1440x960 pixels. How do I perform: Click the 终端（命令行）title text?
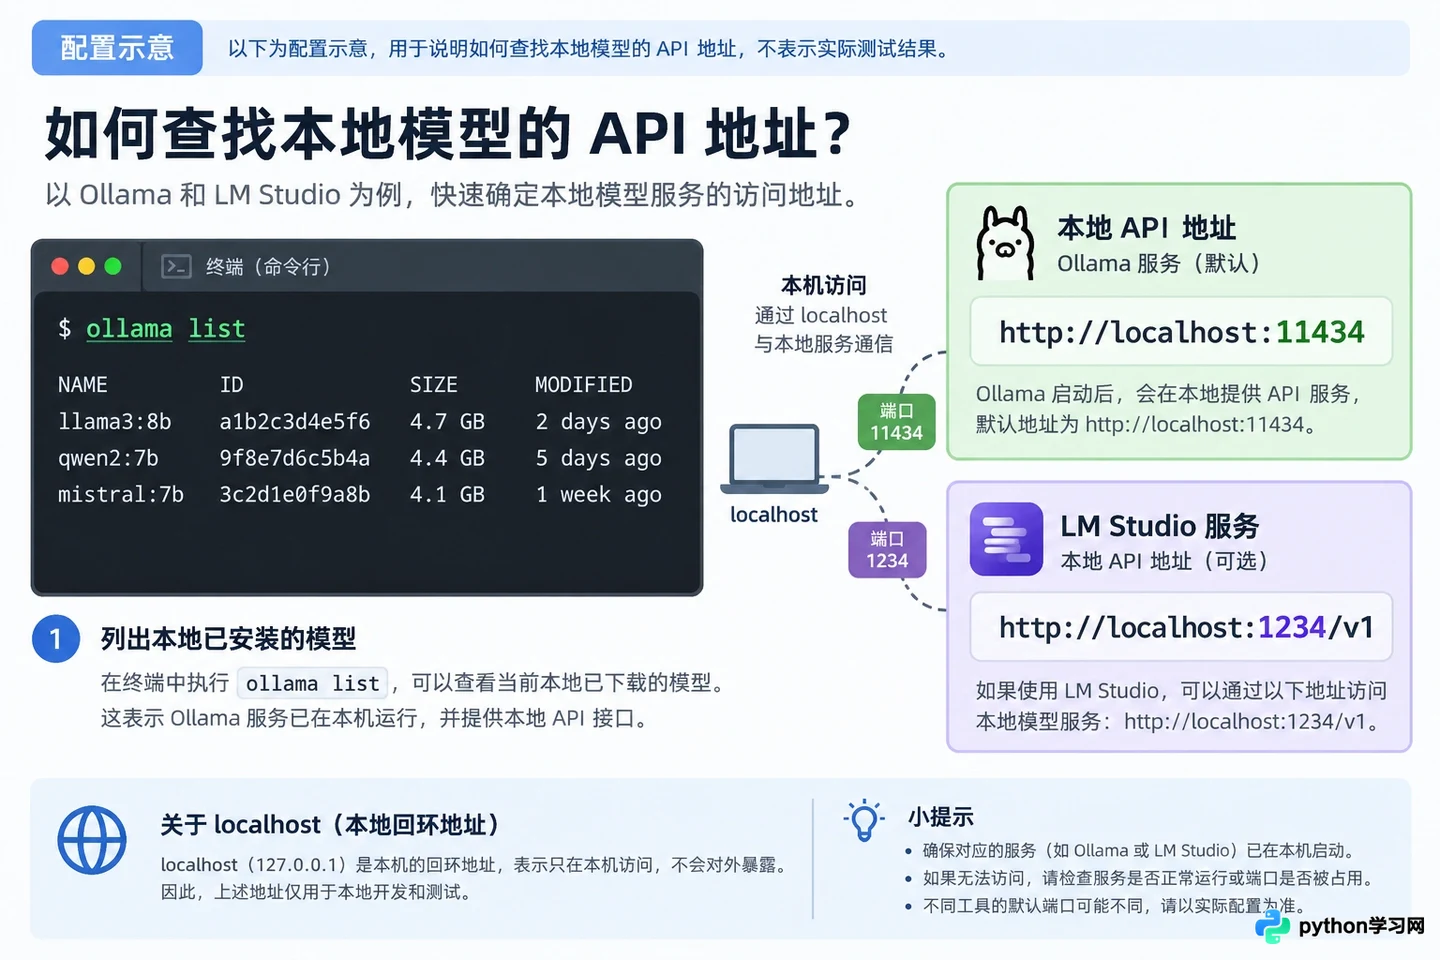tap(268, 266)
